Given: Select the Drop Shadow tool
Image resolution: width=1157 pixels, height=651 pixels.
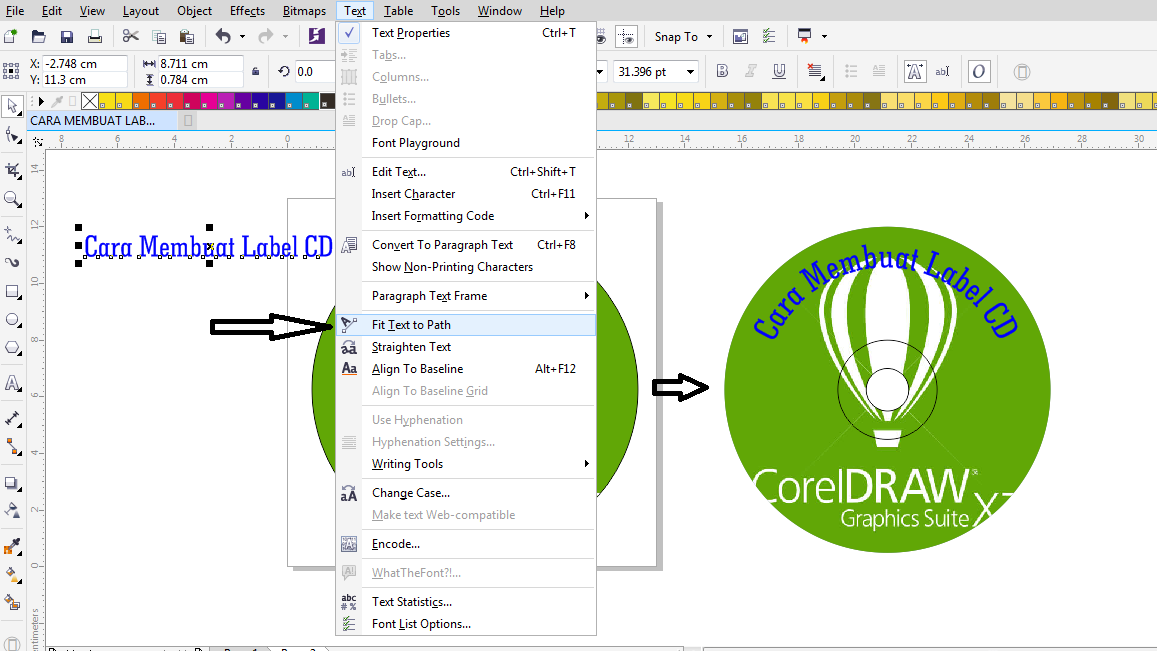Looking at the screenshot, I should point(12,483).
